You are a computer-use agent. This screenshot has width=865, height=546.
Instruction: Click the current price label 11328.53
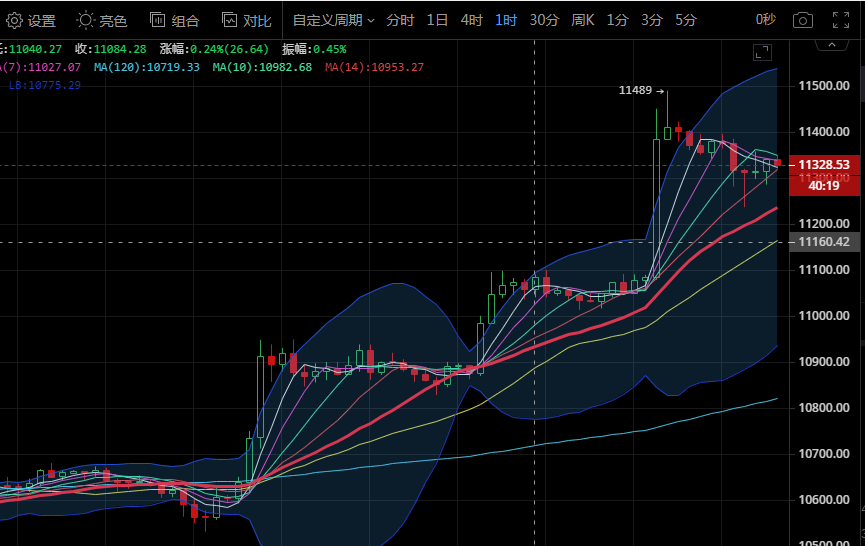pyautogui.click(x=824, y=164)
